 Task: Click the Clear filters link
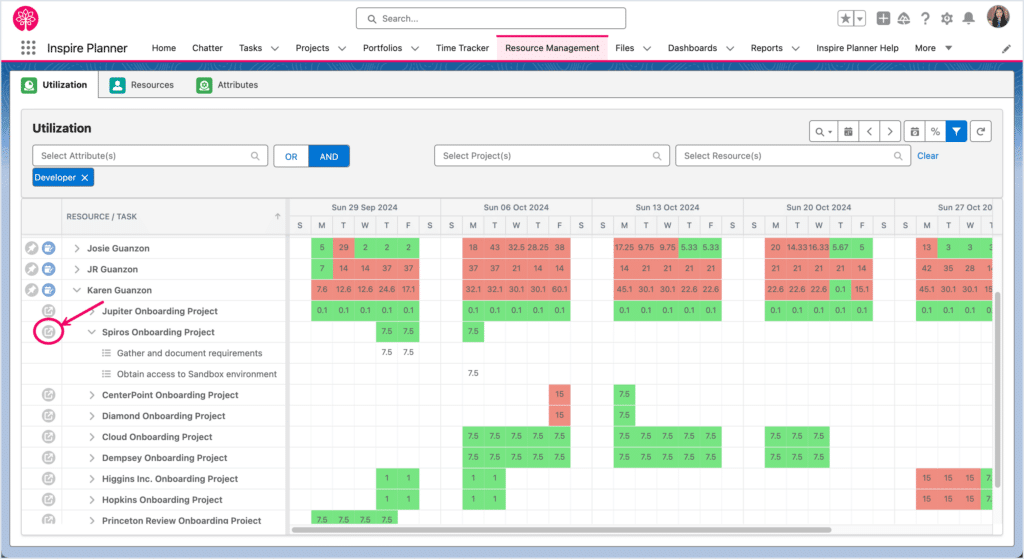click(927, 155)
